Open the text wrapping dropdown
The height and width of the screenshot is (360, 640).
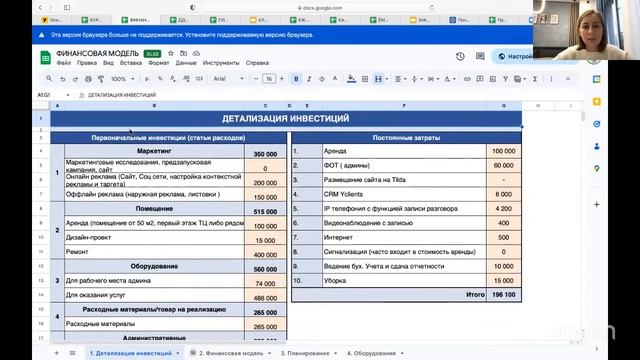[433, 79]
